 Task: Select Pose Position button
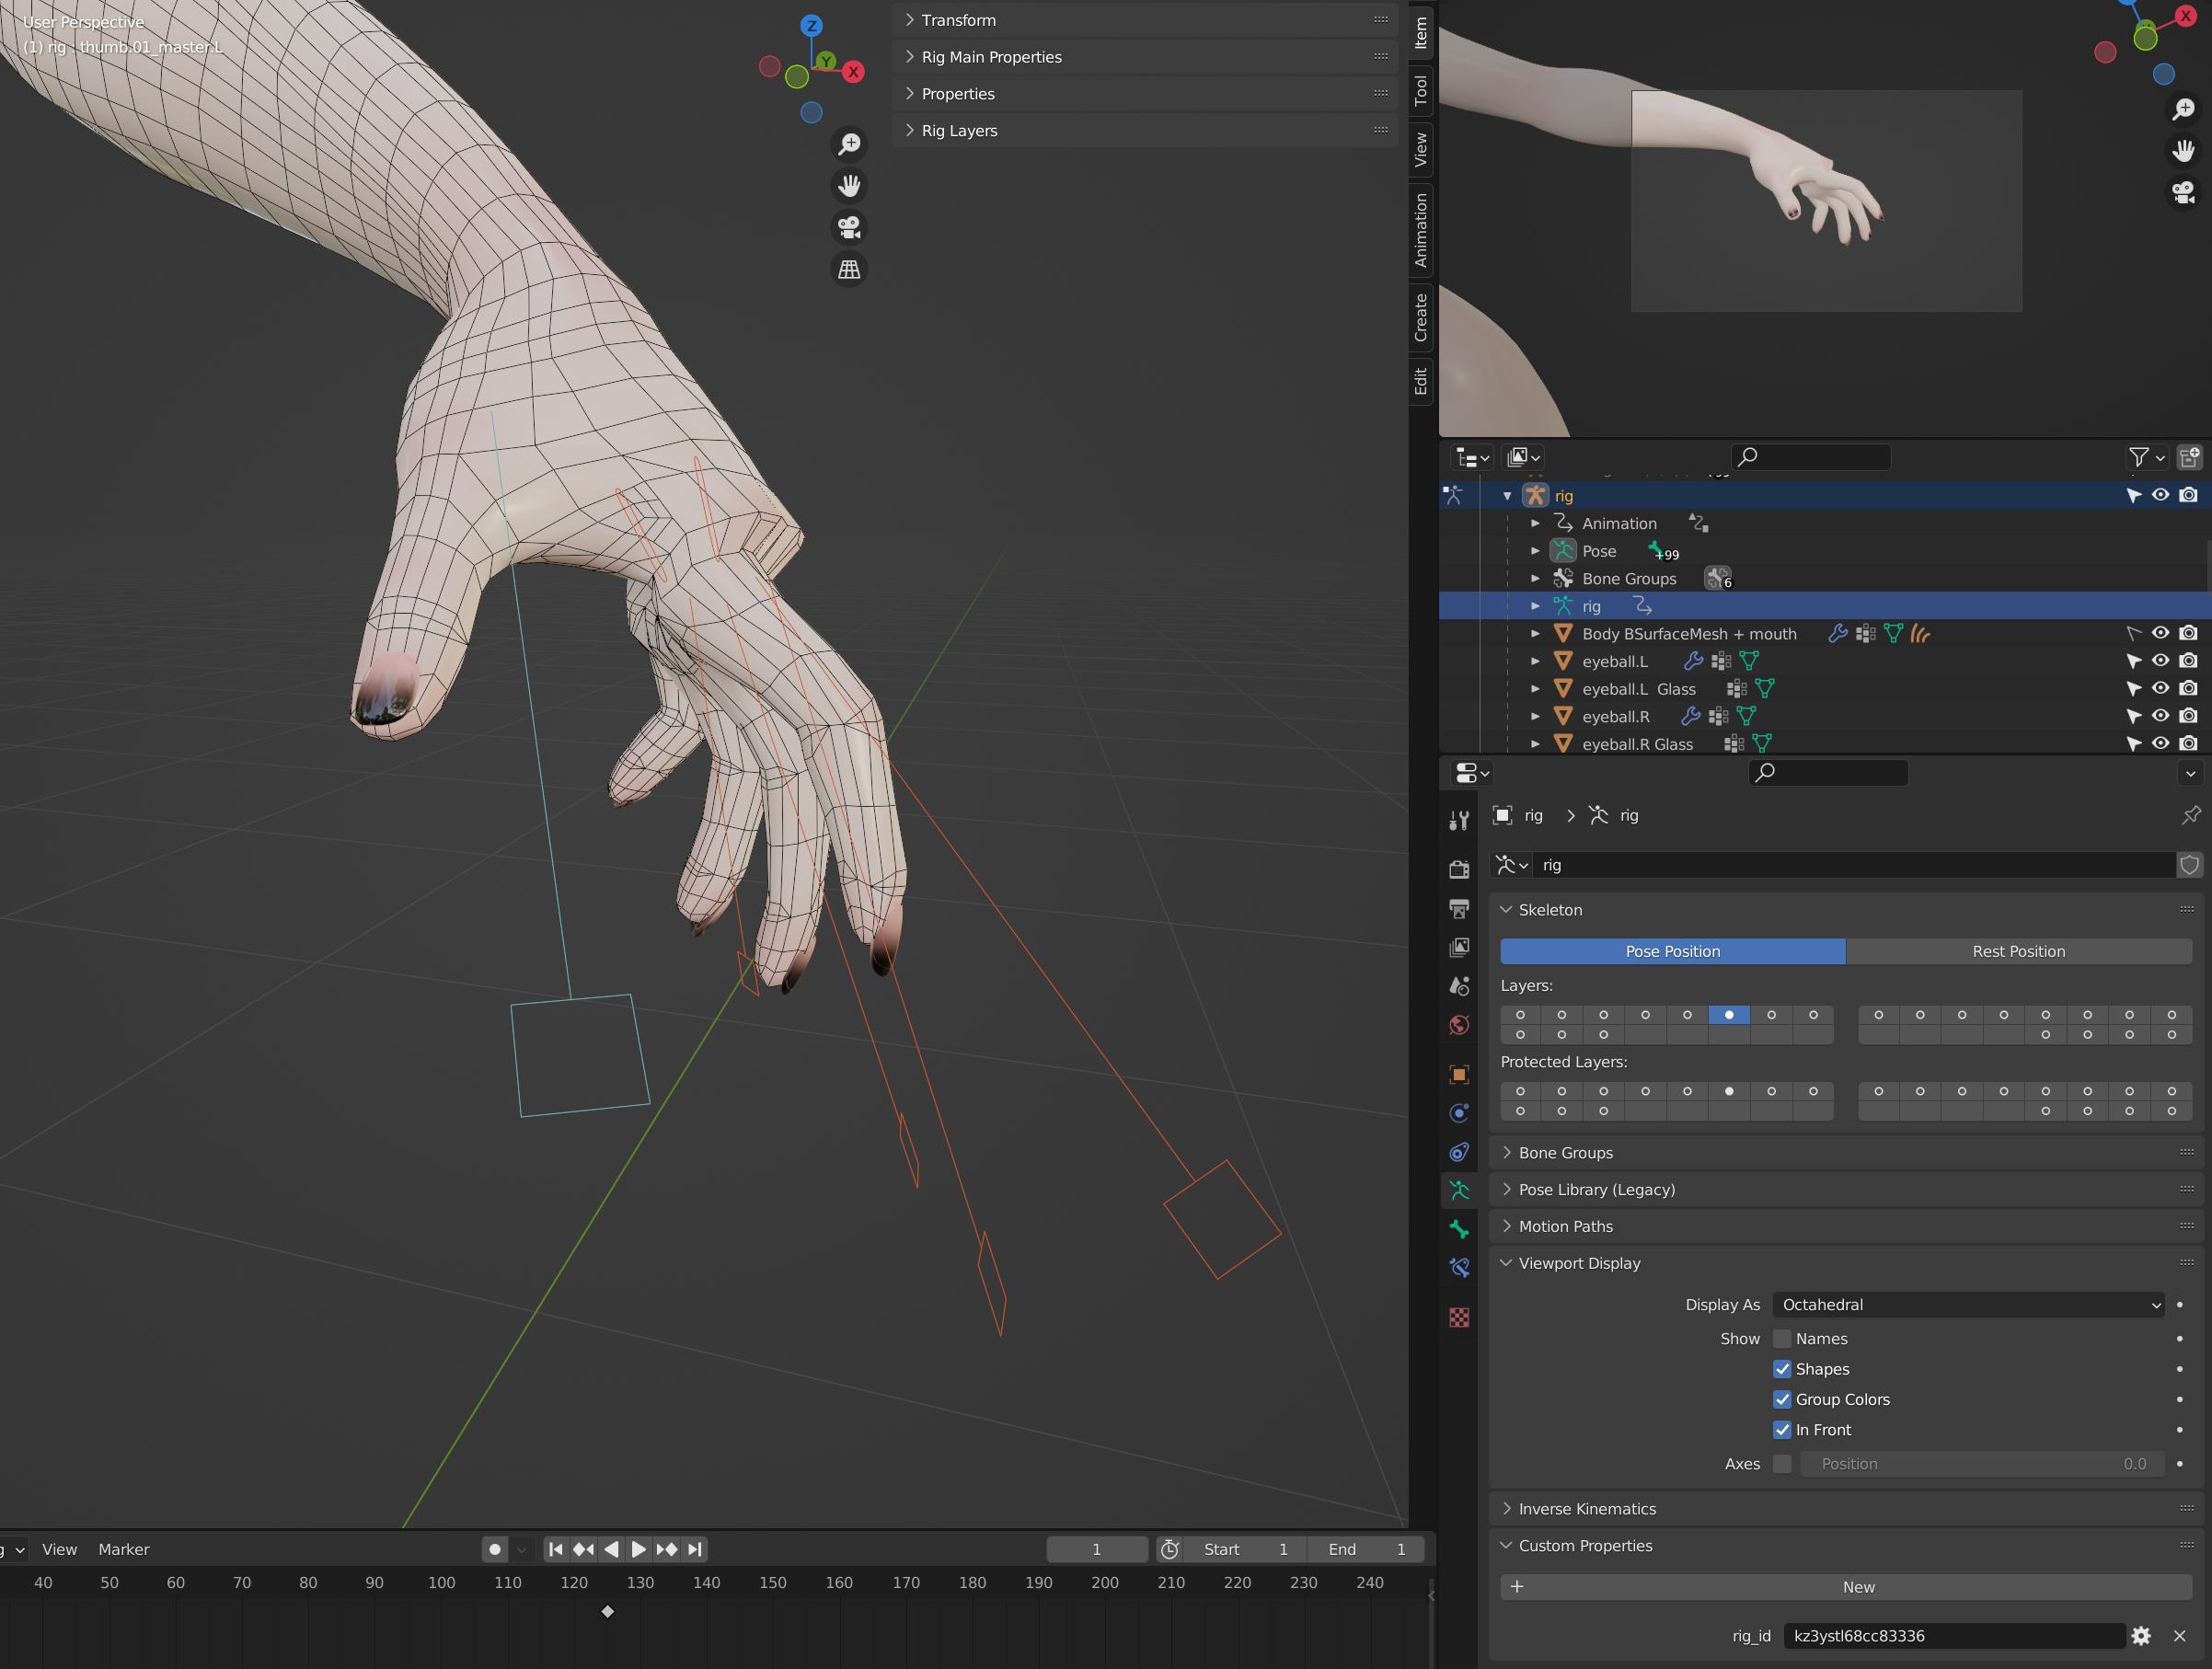(1673, 951)
